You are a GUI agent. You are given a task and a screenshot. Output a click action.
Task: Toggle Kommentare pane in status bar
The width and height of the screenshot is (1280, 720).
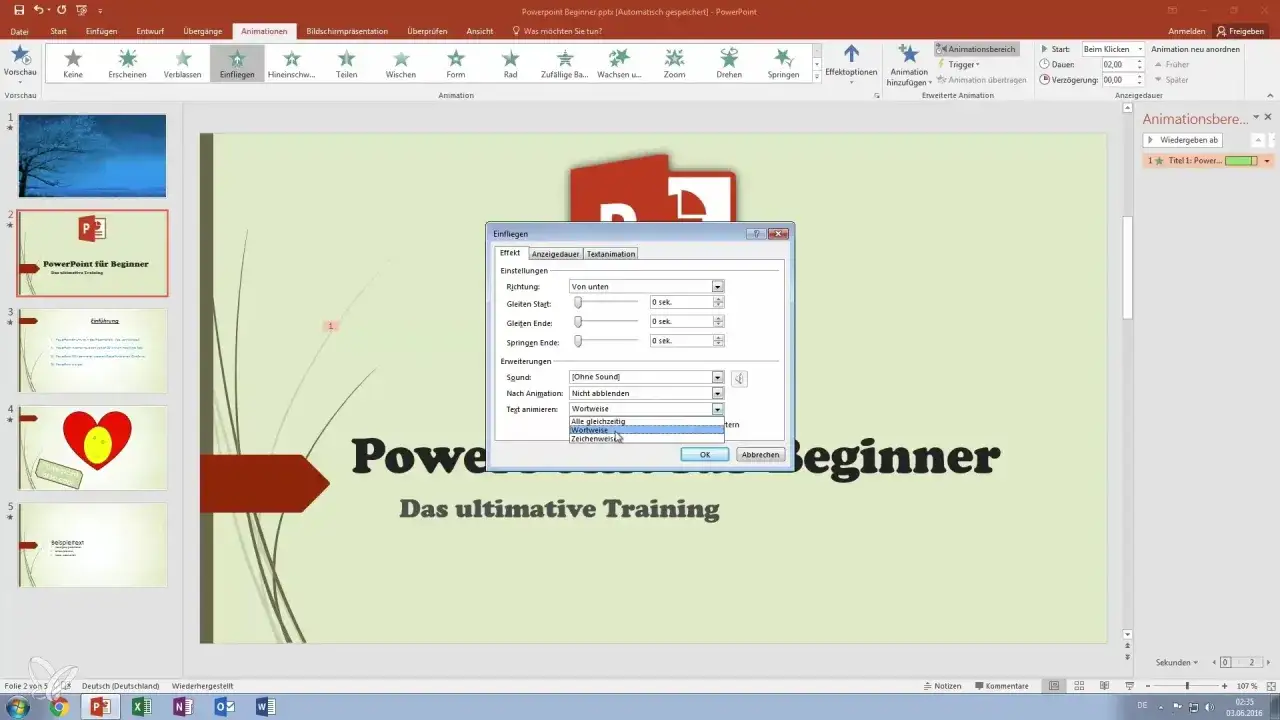click(x=1001, y=686)
